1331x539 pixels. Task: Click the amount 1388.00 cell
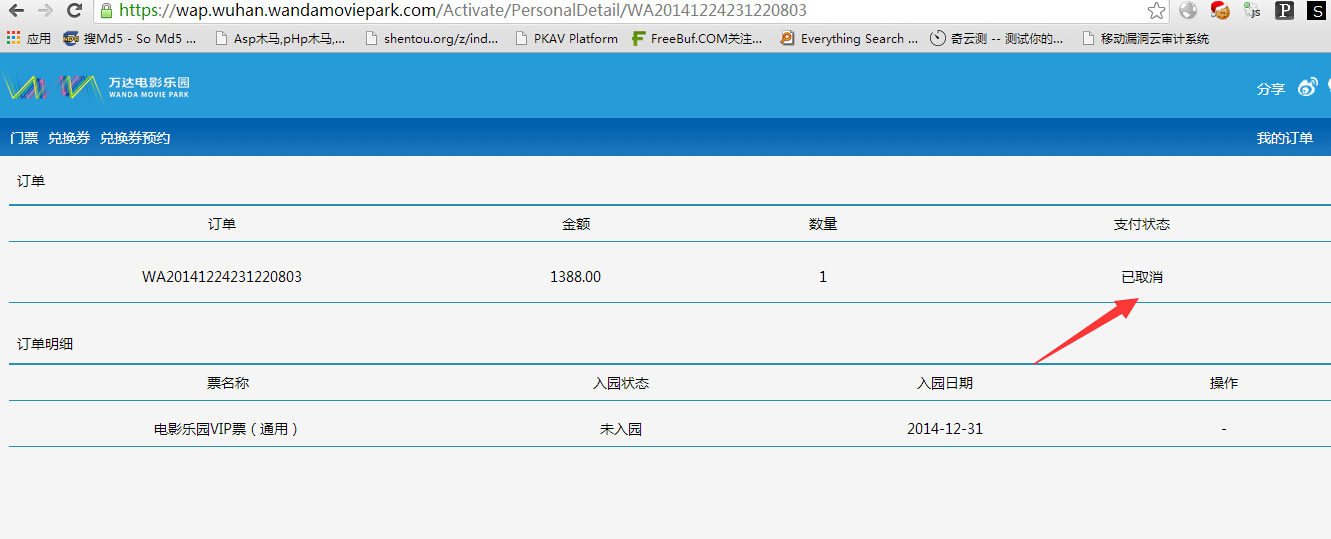click(576, 276)
